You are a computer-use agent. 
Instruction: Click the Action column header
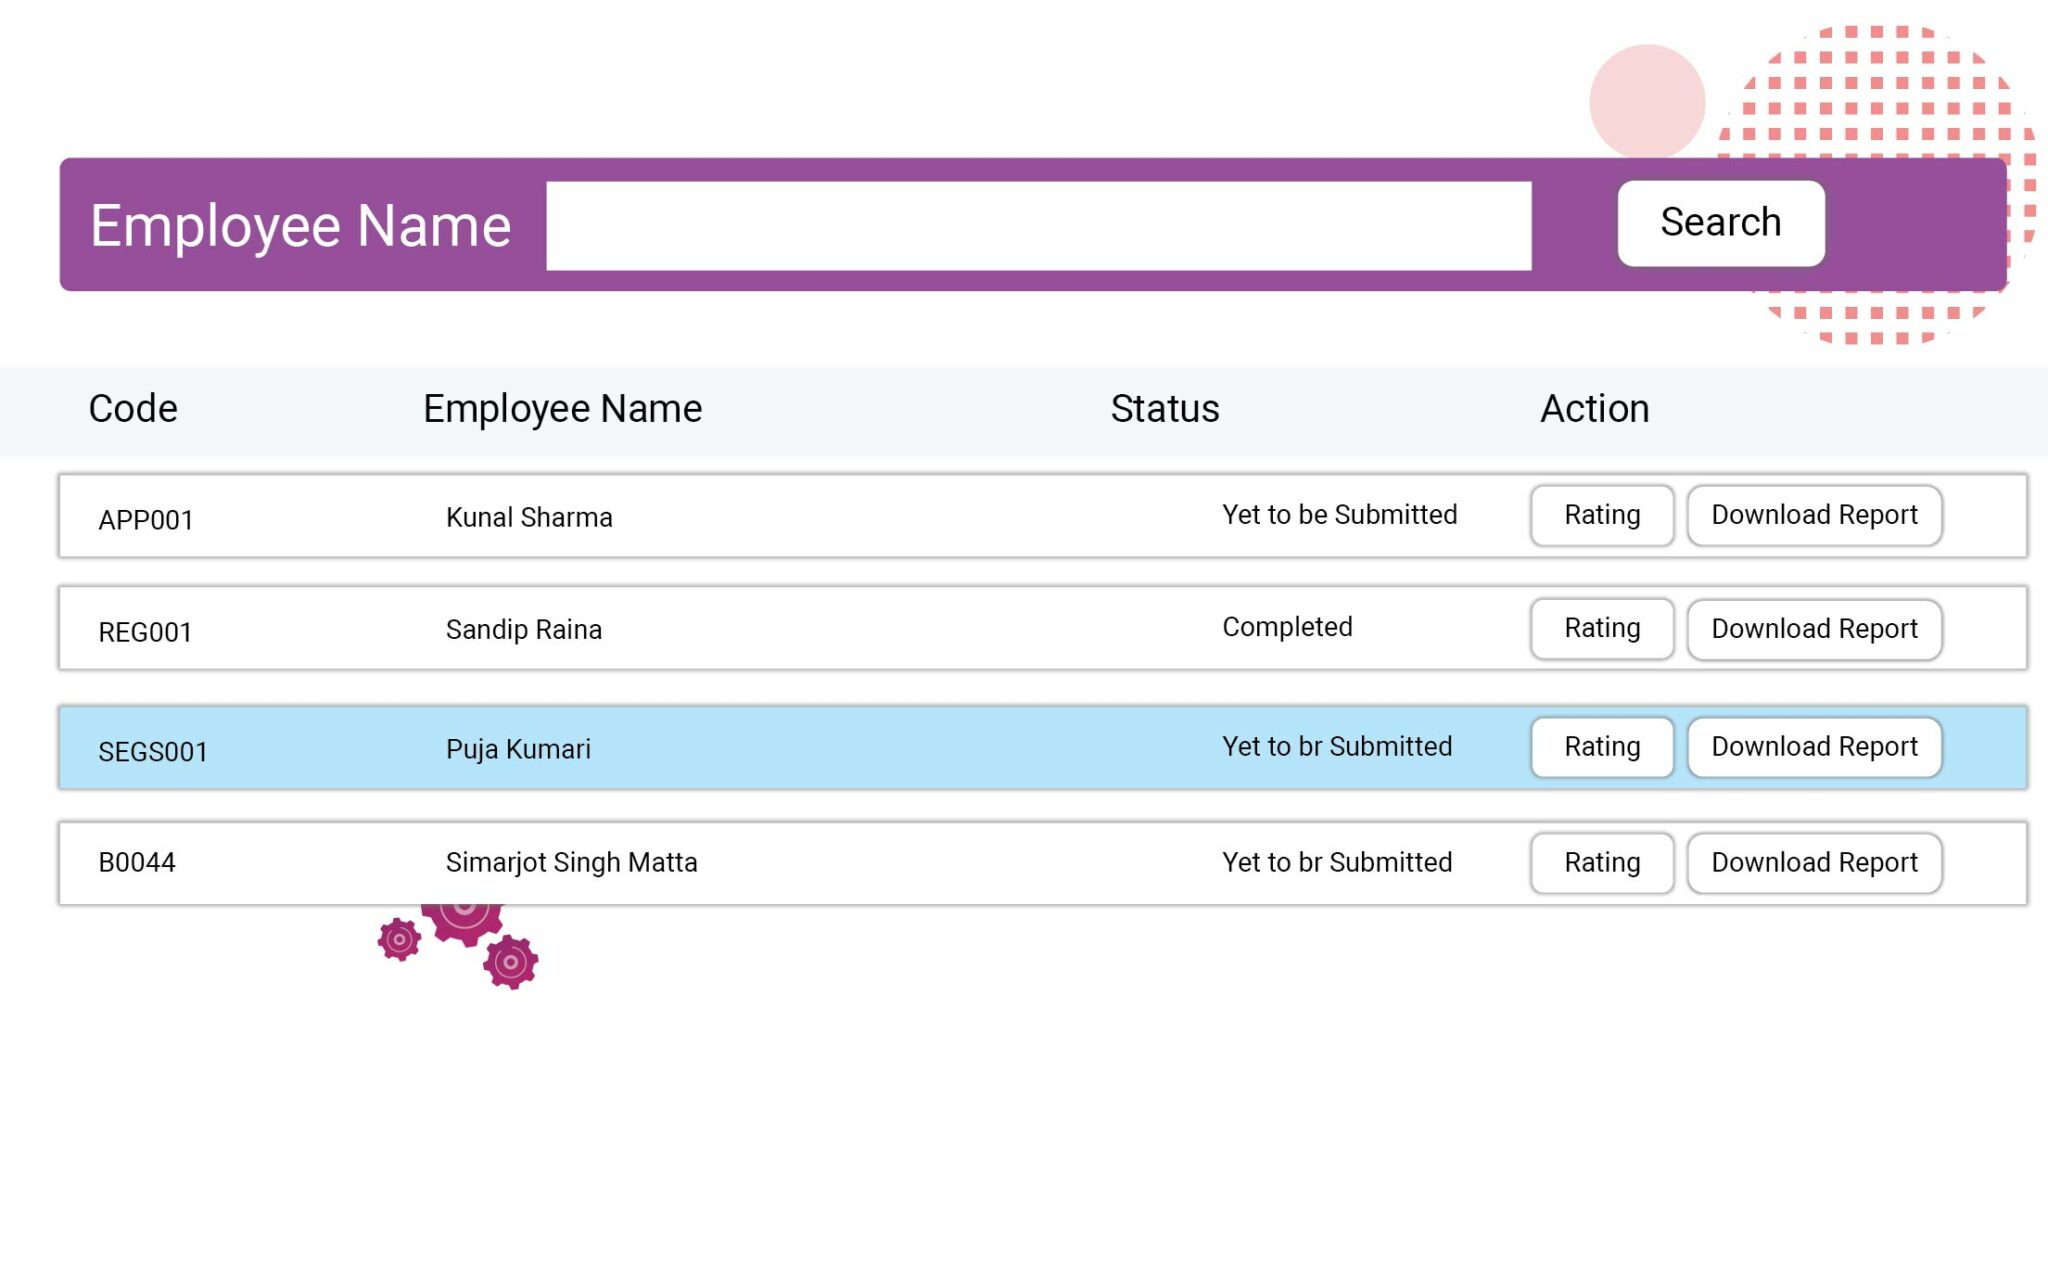coord(1594,408)
